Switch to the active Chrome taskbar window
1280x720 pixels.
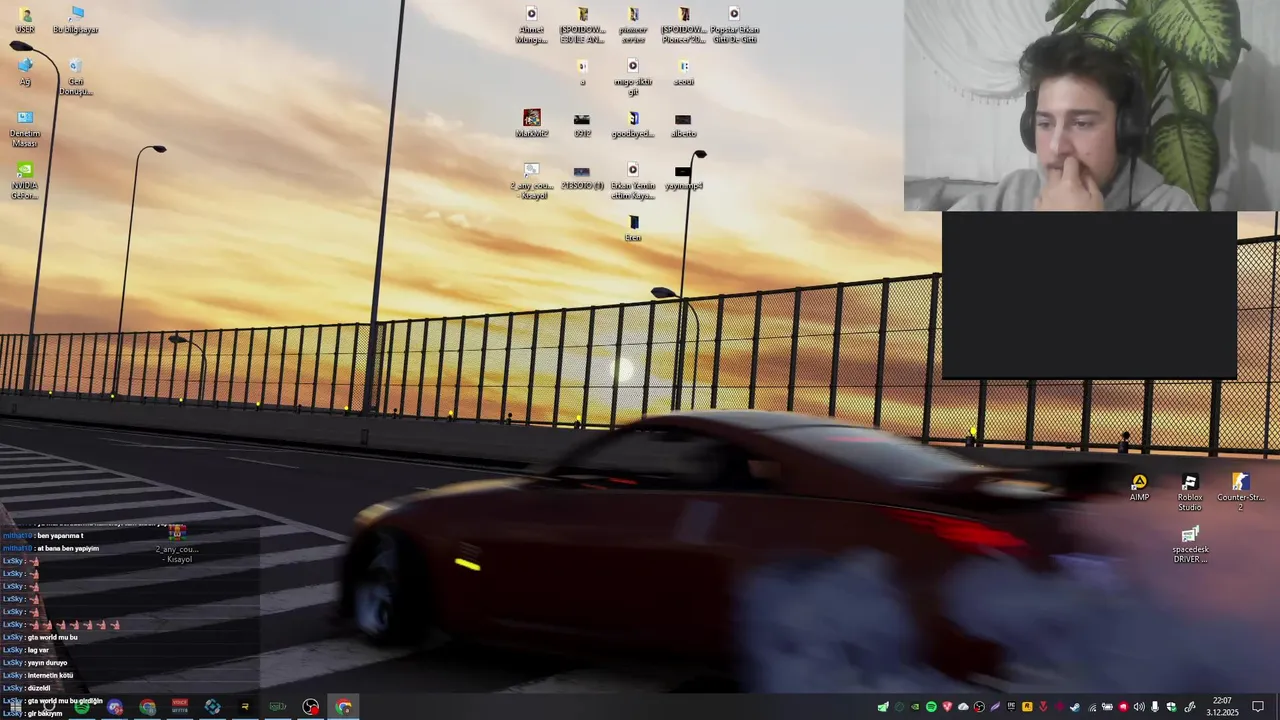coord(343,707)
